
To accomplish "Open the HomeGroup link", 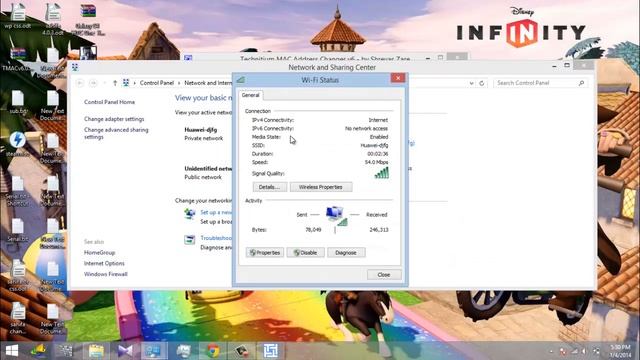I will click(100, 253).
